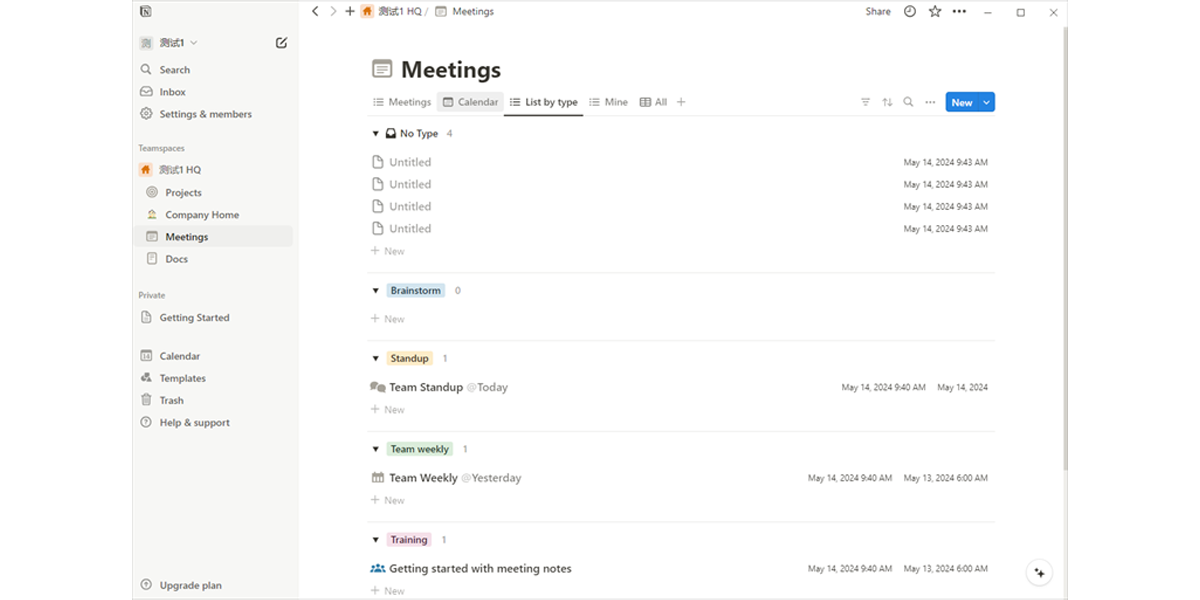Open Projects in the sidebar
Screen dimensions: 1200x600
point(183,192)
